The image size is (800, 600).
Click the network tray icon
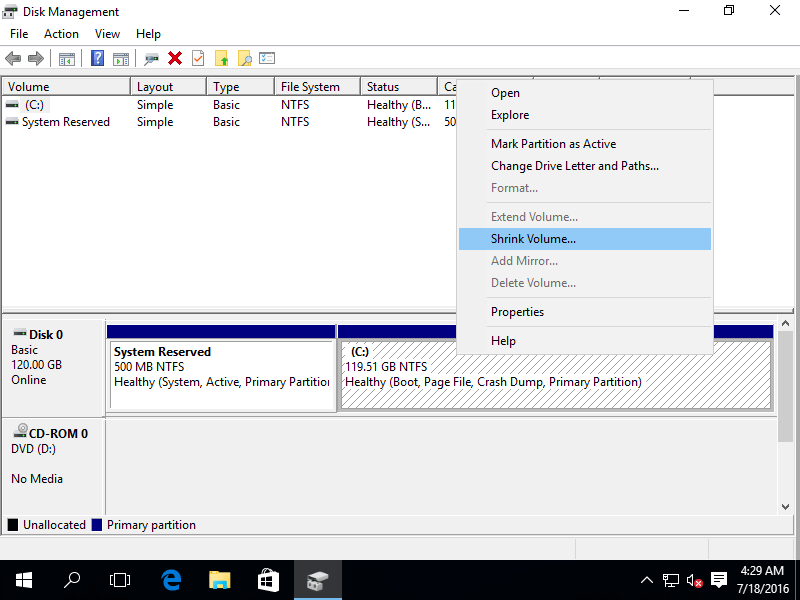point(671,580)
